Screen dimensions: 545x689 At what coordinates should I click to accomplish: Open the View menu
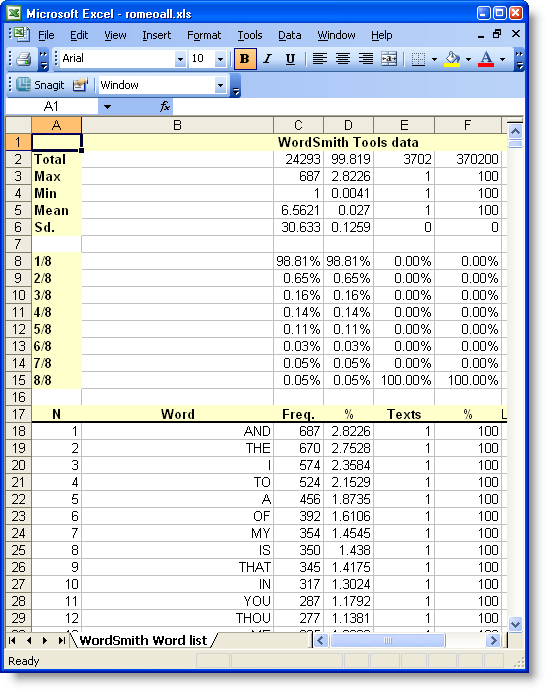coord(115,35)
